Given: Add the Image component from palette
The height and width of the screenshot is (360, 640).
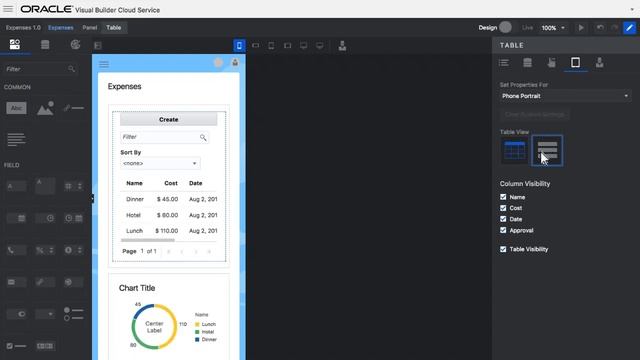Looking at the screenshot, I should [45, 108].
